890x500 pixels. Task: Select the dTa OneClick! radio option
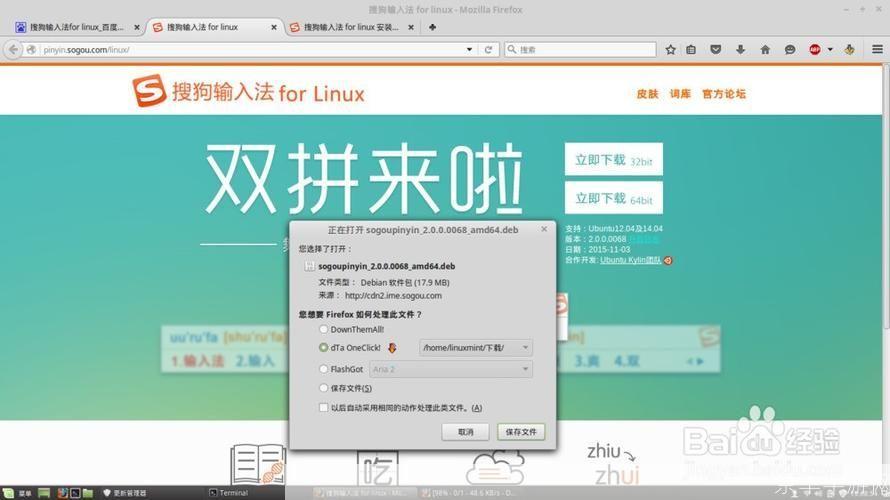[x=323, y=347]
